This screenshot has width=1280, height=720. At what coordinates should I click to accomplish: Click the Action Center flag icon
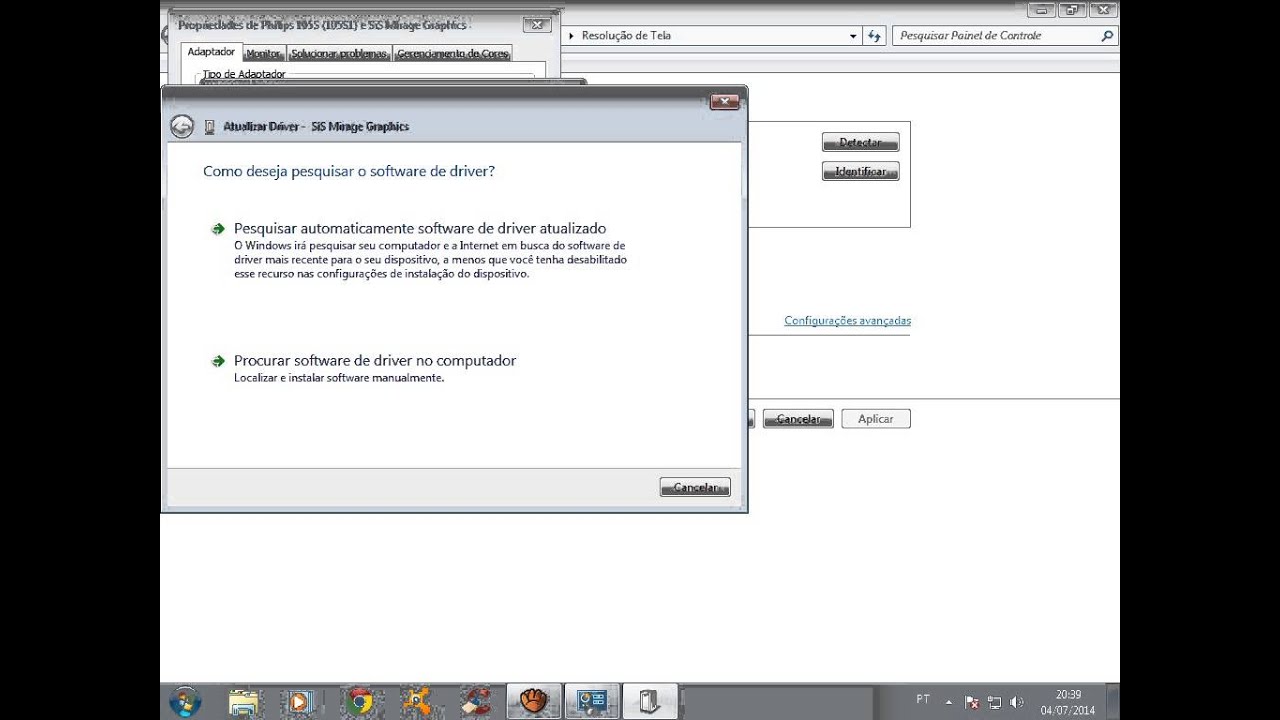click(972, 702)
